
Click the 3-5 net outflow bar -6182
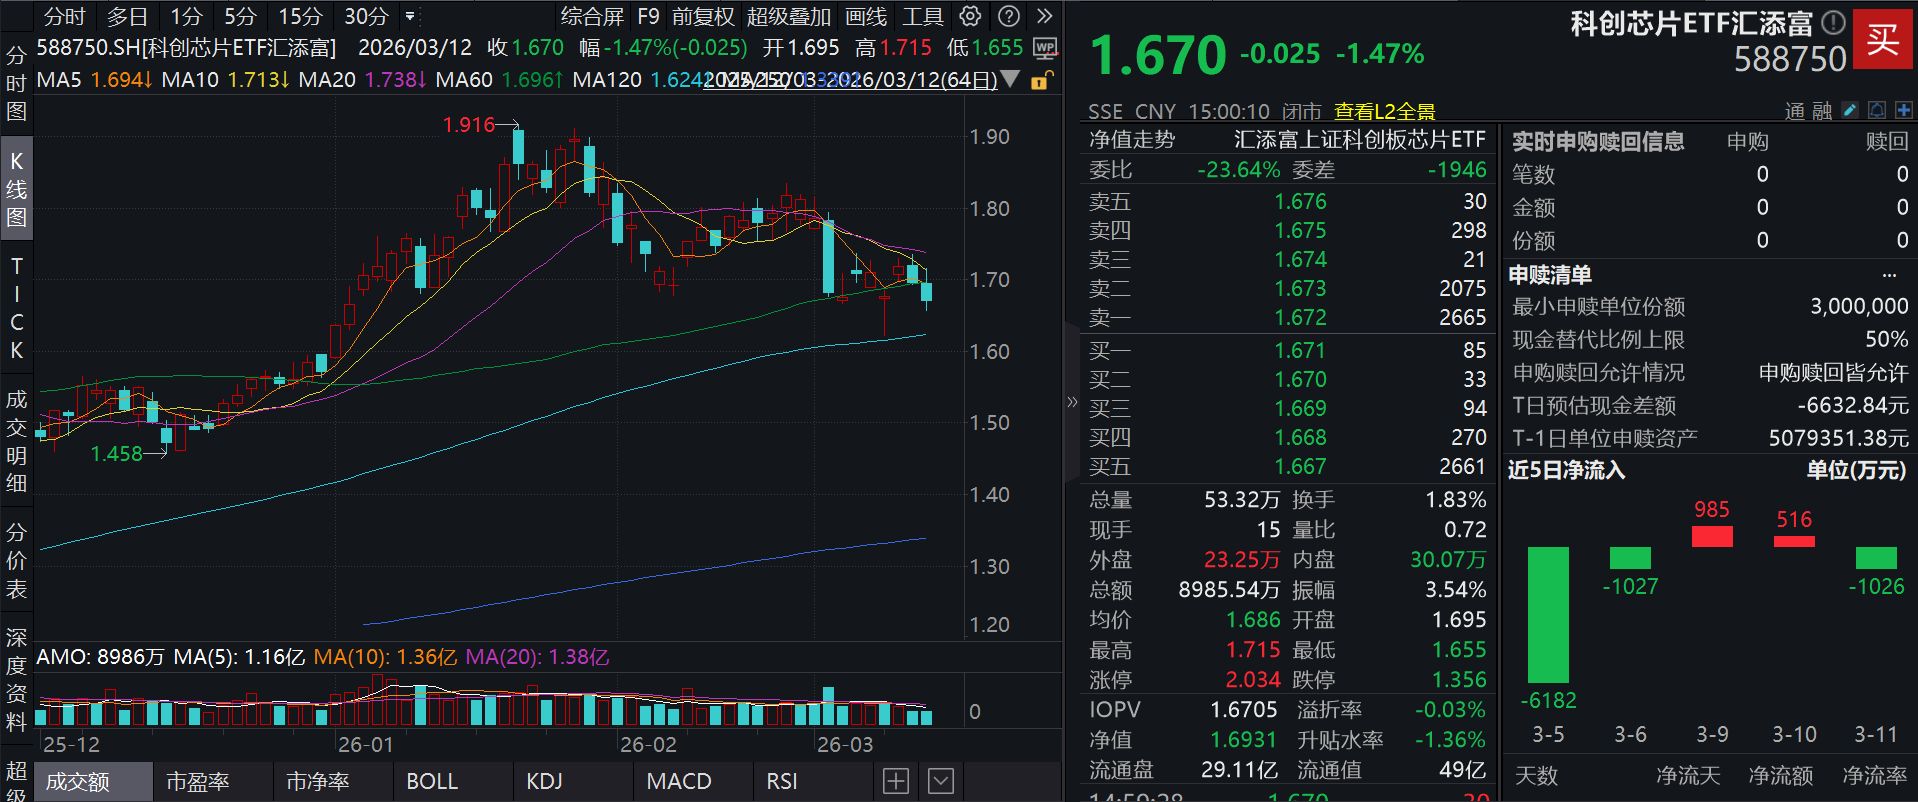(x=1548, y=615)
